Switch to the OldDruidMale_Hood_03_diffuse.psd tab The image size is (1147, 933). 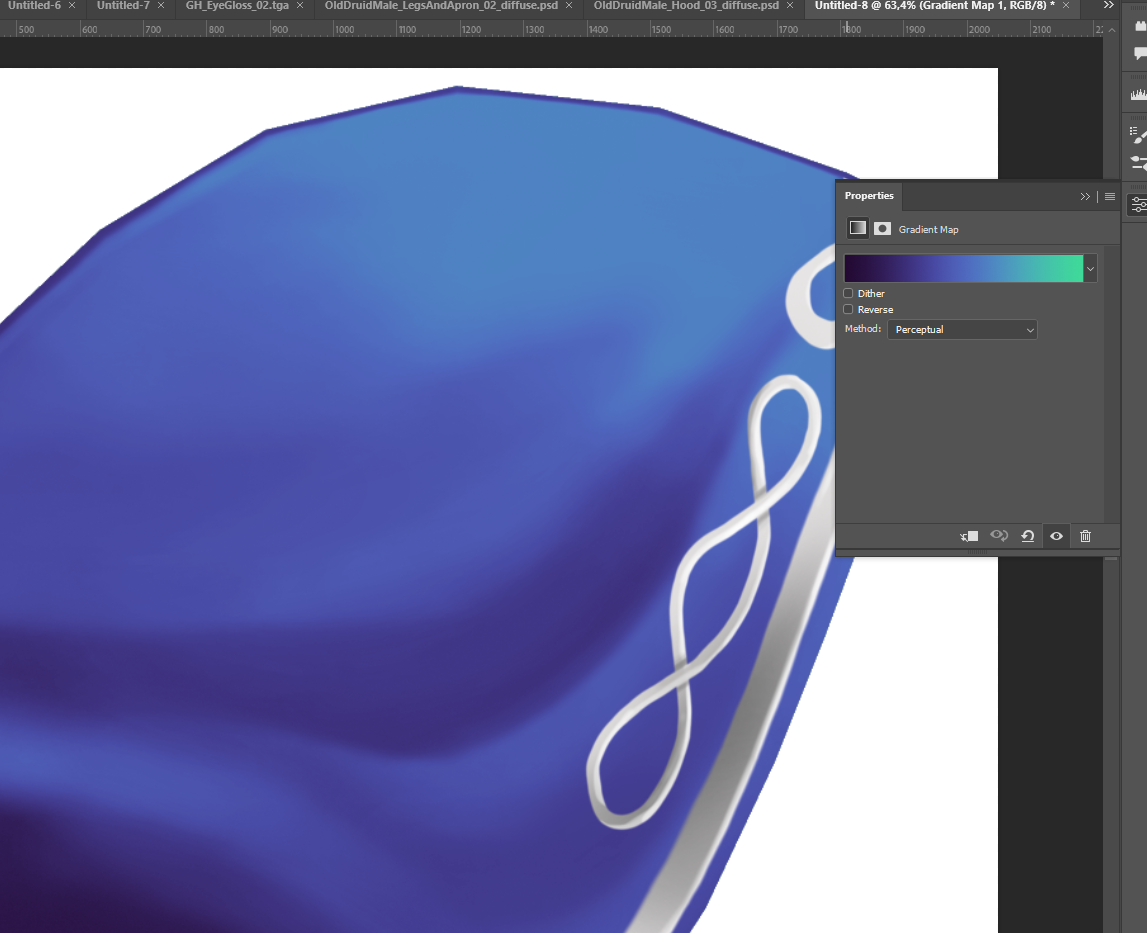coord(685,5)
